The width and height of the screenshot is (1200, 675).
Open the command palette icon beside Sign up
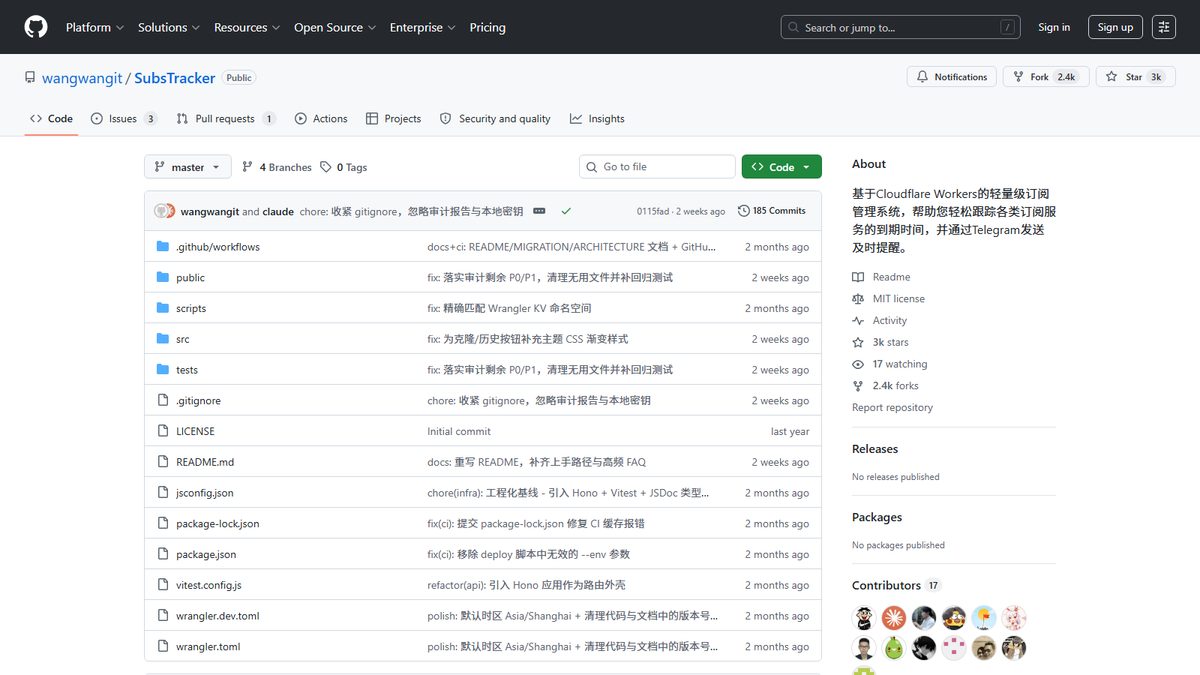tap(1164, 27)
